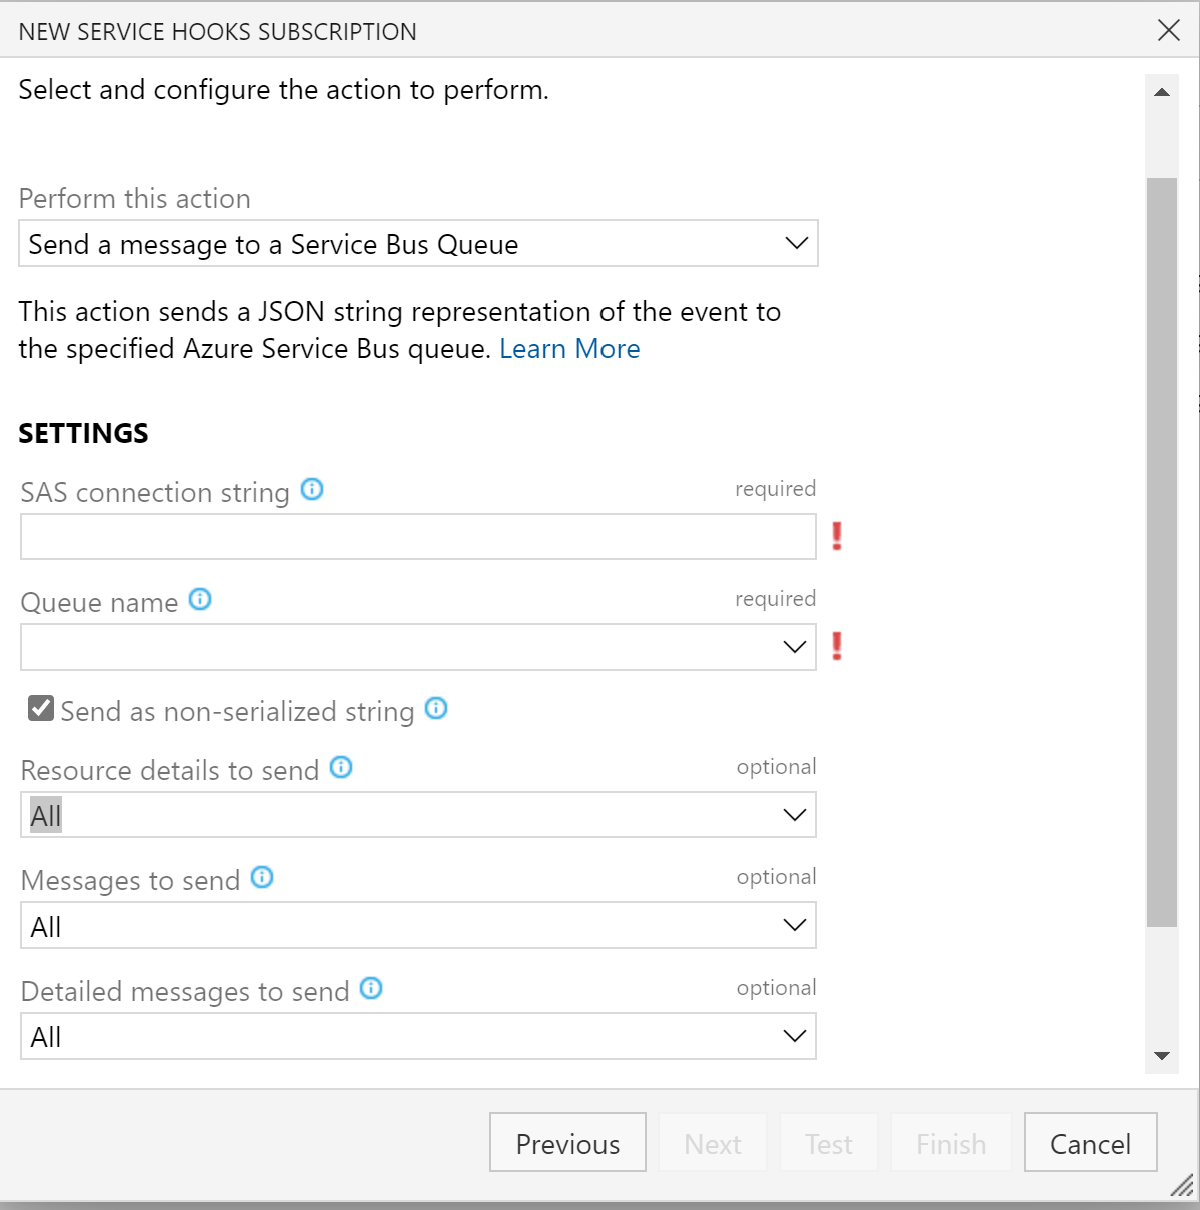Viewport: 1200px width, 1210px height.
Task: Open Messages to send dropdown
Action: tap(418, 925)
